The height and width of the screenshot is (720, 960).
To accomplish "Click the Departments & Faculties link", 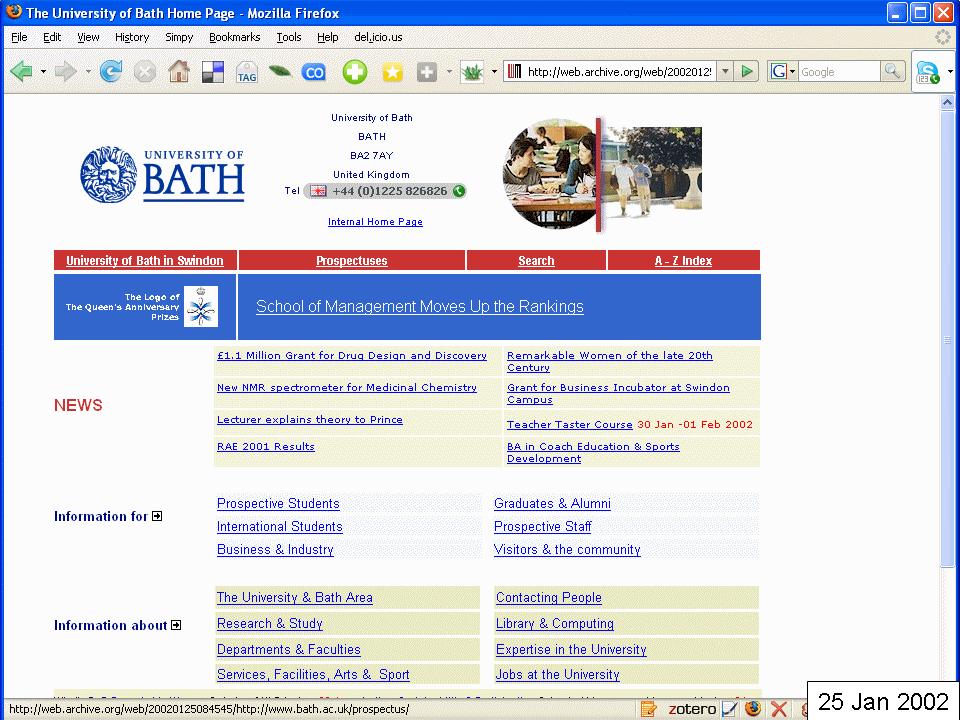I will point(289,649).
